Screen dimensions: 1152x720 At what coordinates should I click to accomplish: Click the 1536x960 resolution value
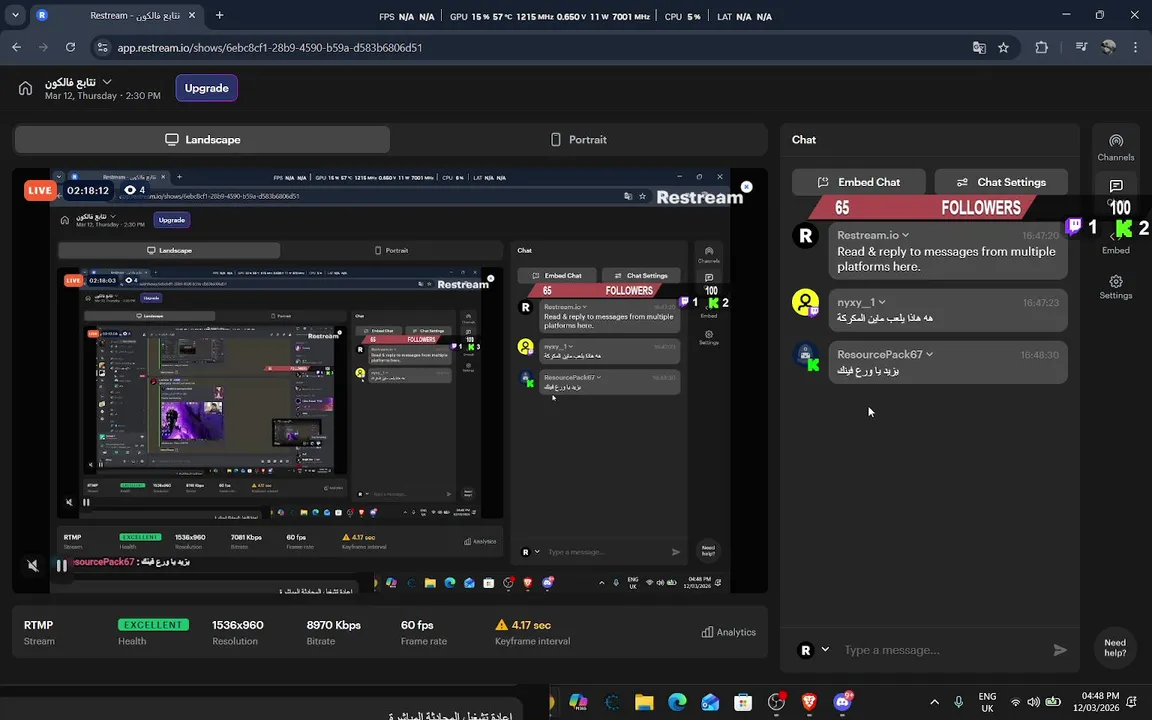pyautogui.click(x=237, y=625)
